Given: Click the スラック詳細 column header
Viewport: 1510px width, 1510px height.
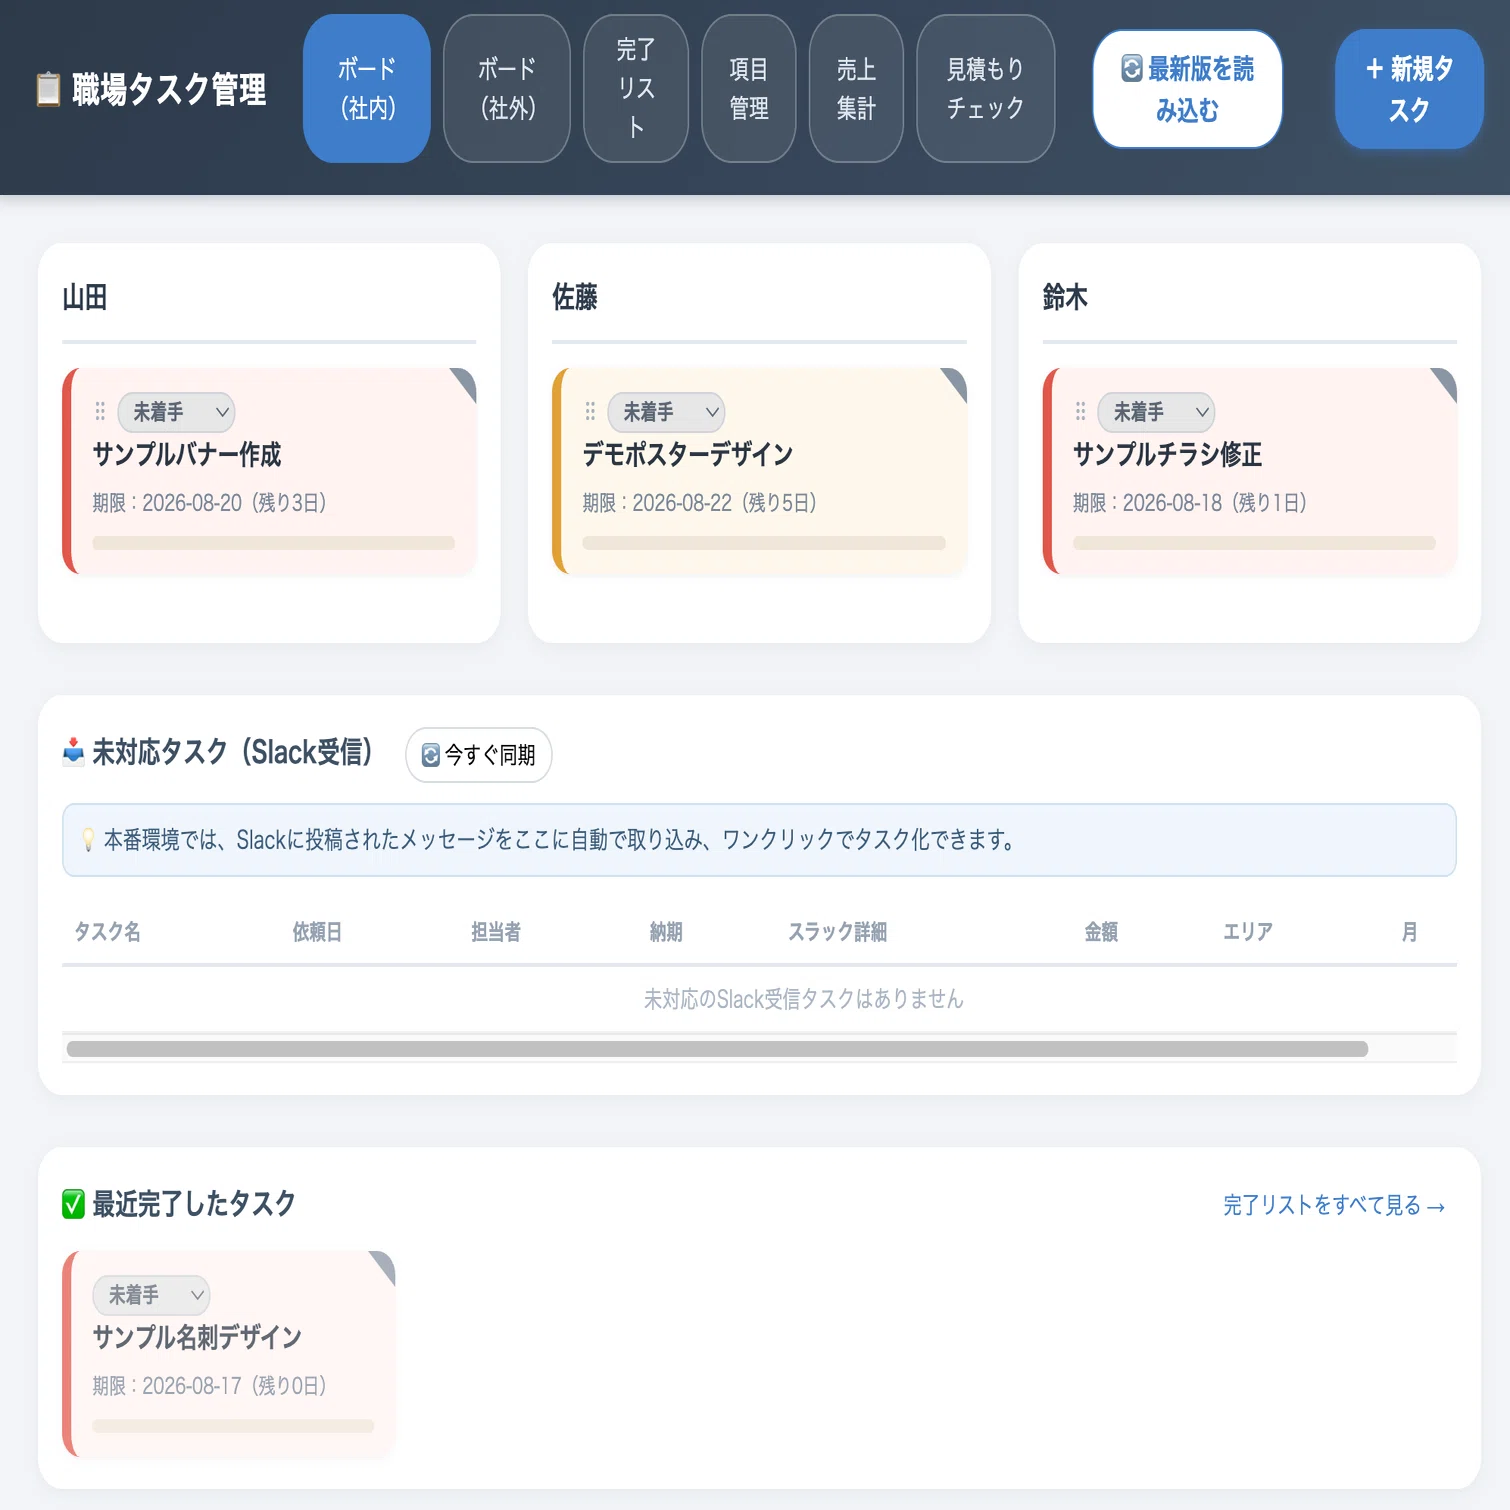Looking at the screenshot, I should tap(837, 932).
